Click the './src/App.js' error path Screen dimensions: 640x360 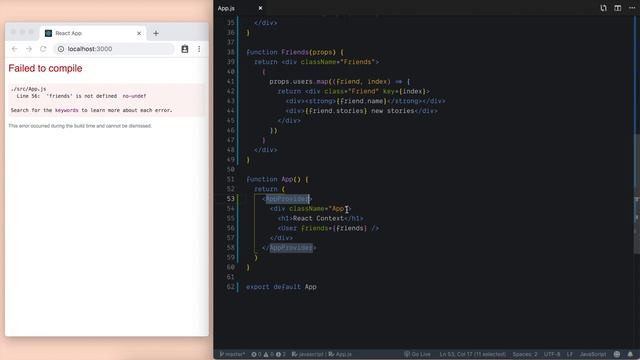(x=28, y=89)
